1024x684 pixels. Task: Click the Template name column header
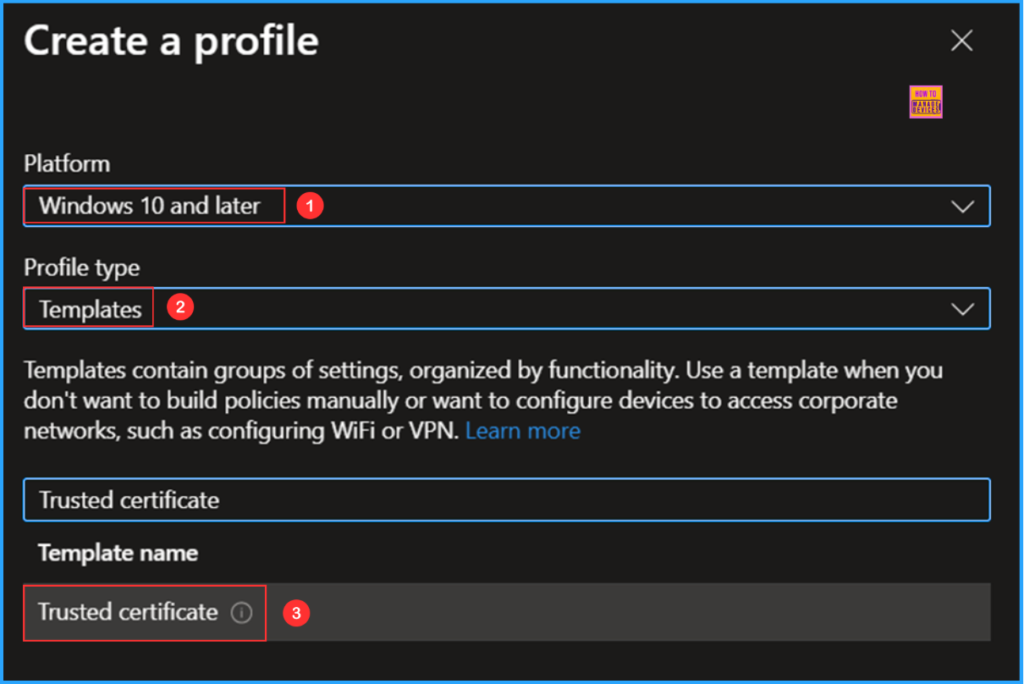[x=118, y=553]
